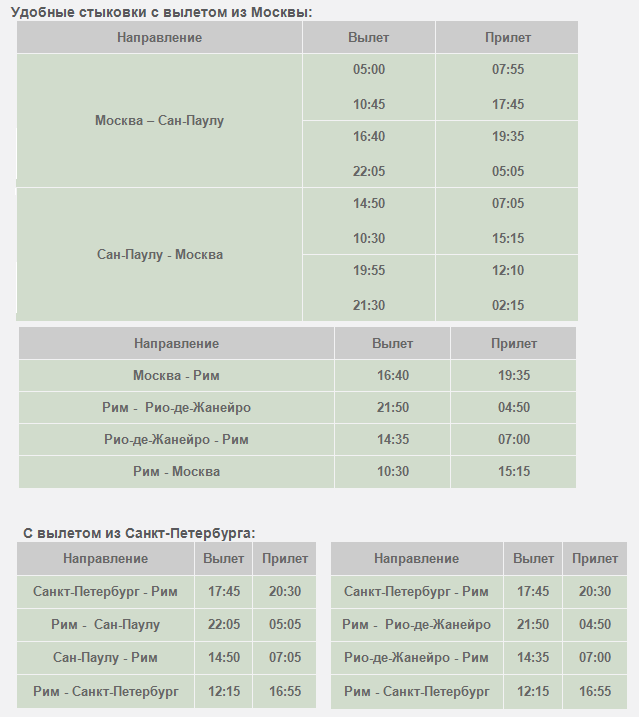
Task: Select the Рим - Москва row label
Action: 176,471
